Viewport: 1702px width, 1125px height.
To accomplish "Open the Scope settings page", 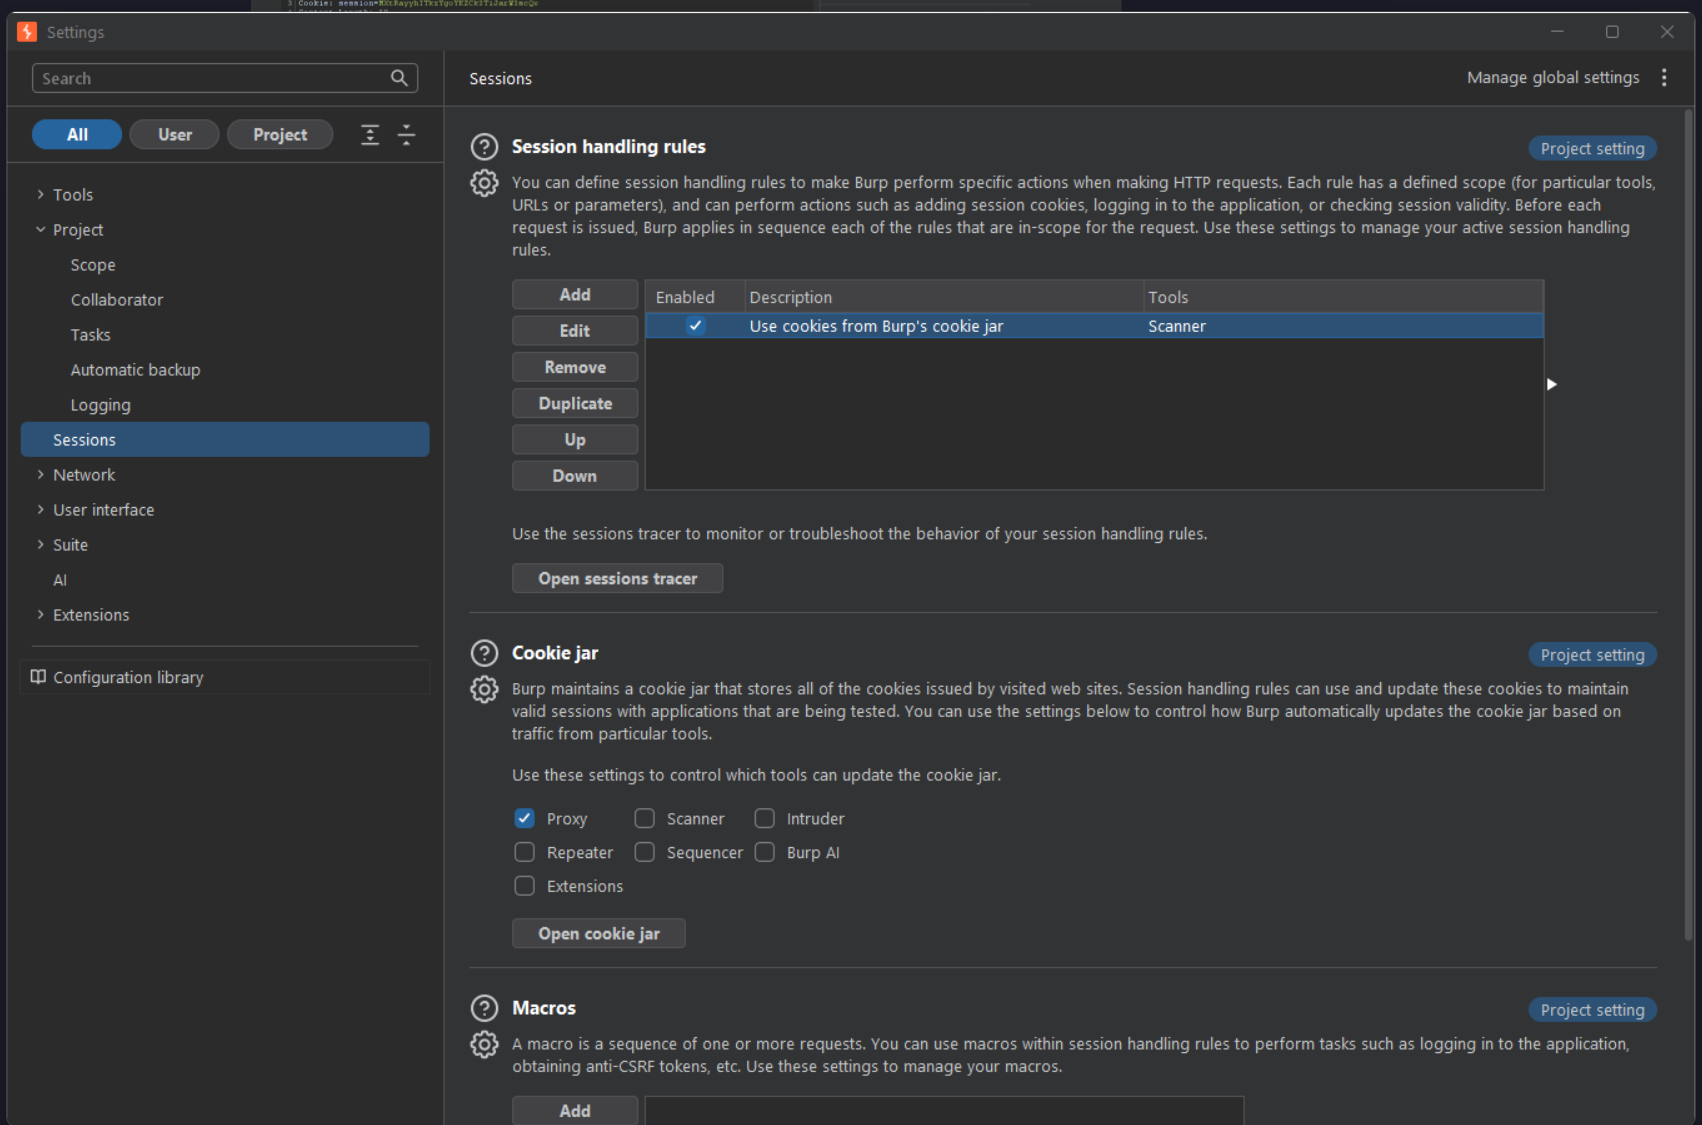I will pos(93,265).
